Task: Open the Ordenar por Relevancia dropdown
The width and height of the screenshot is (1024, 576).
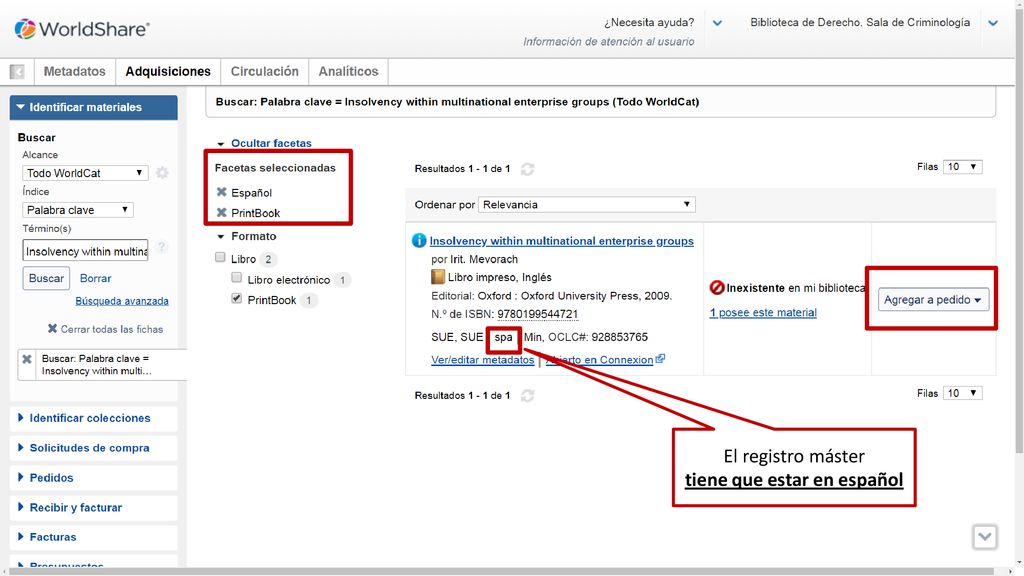Action: [x=586, y=204]
